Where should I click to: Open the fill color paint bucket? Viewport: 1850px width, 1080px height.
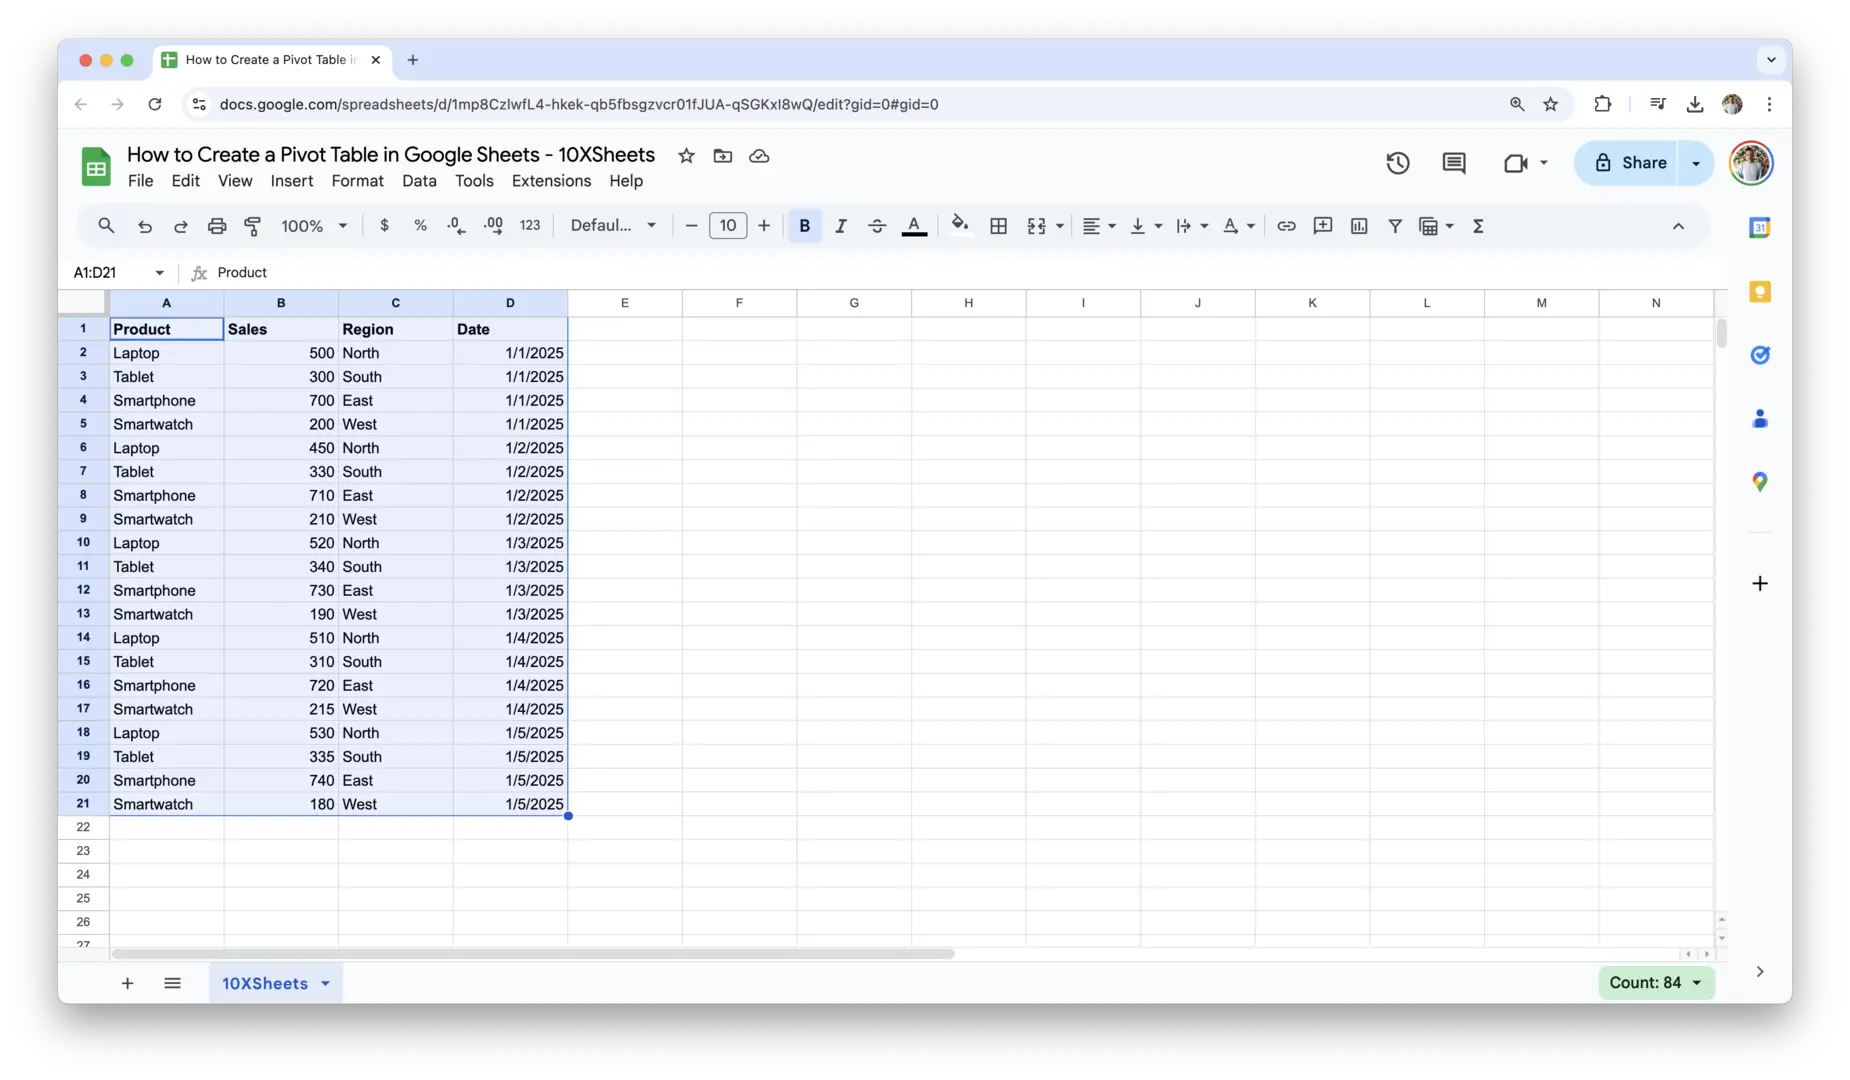coord(959,225)
